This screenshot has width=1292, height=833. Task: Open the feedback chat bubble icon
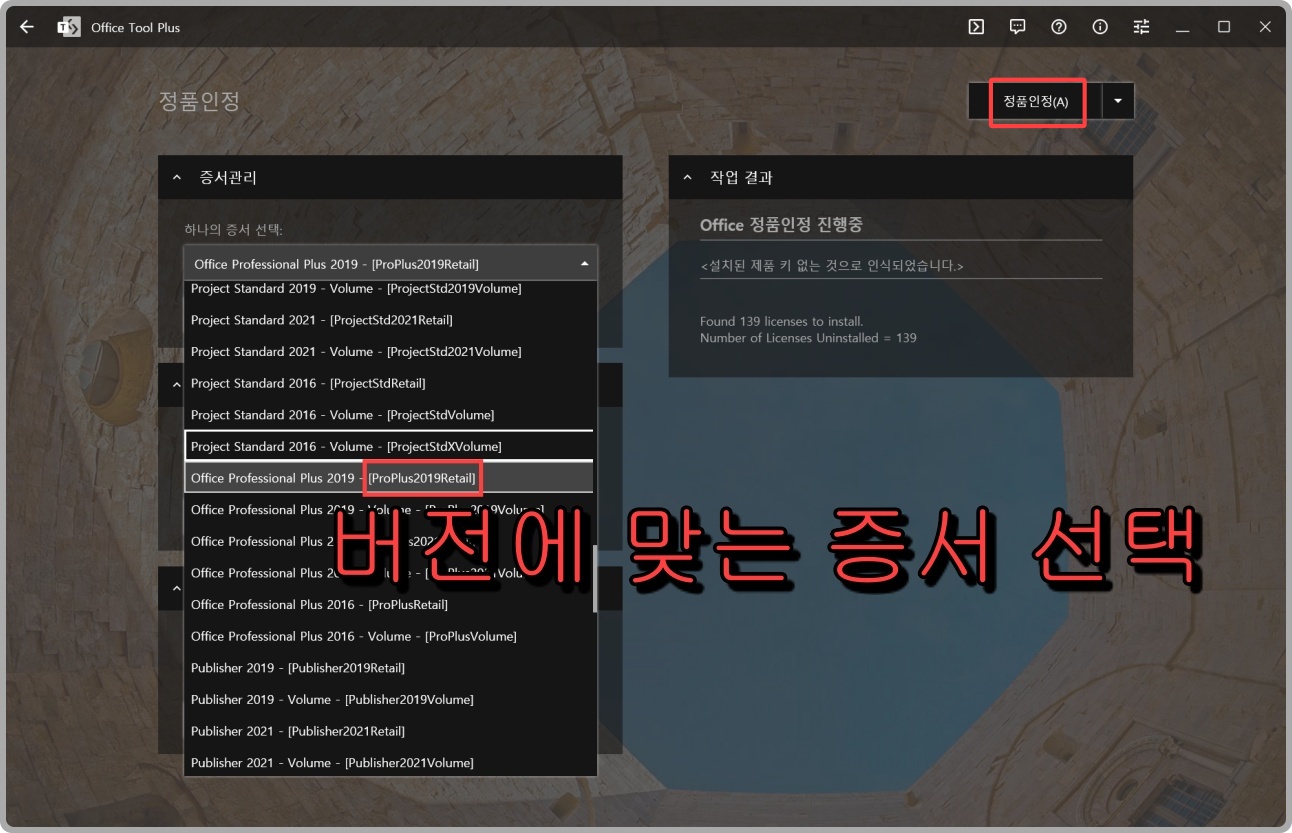click(1016, 26)
